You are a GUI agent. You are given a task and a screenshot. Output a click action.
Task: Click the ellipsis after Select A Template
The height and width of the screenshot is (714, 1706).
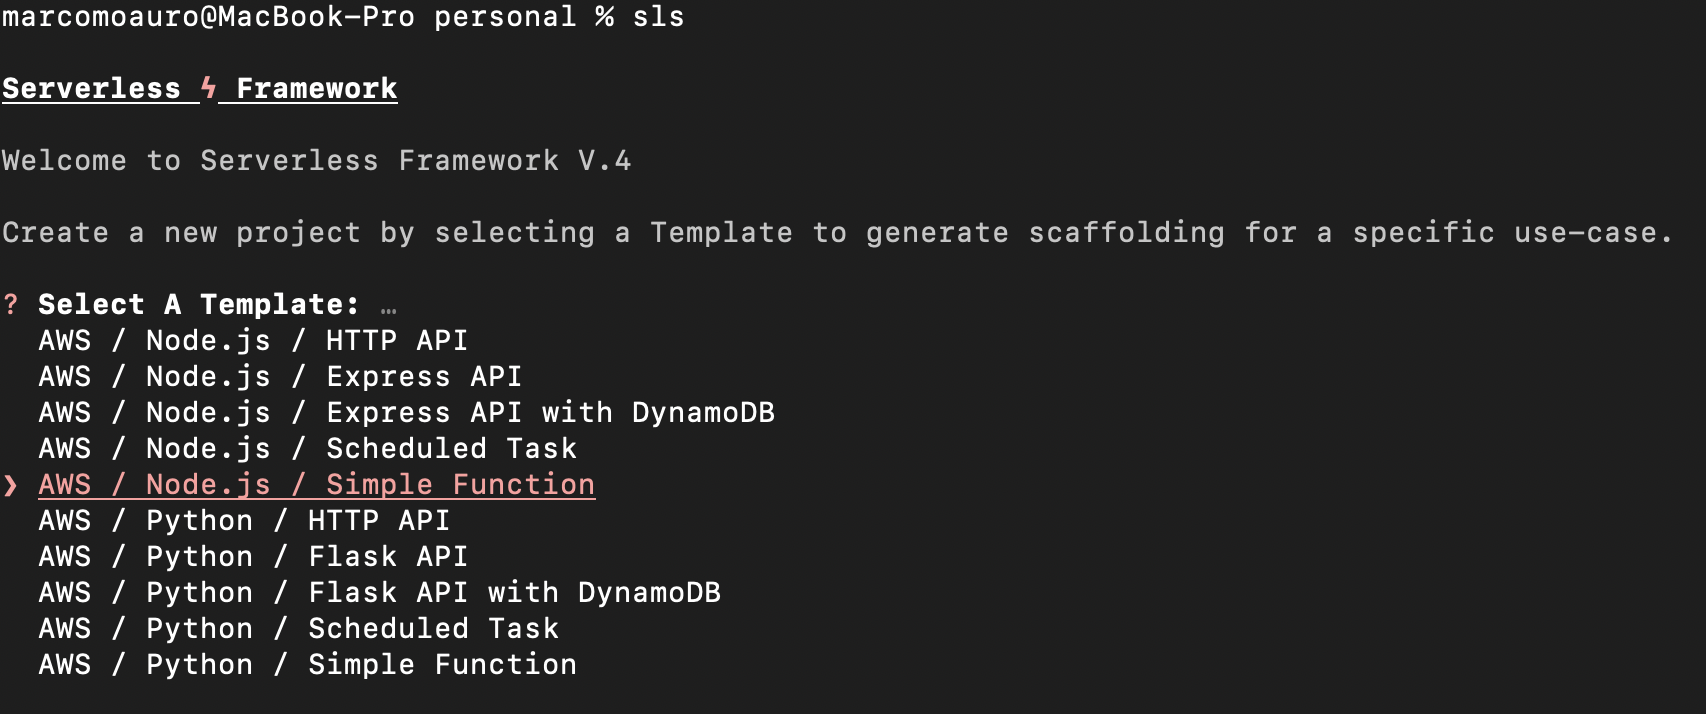coord(388,308)
